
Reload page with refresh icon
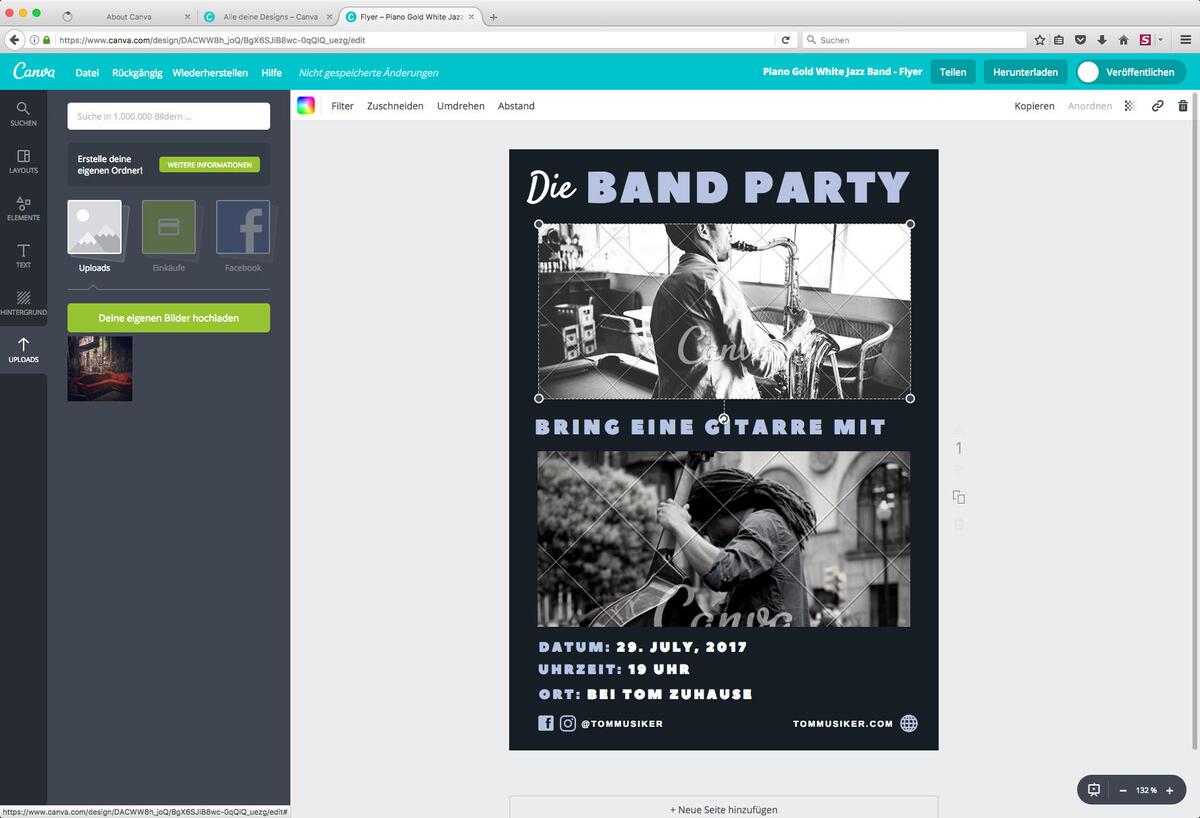[x=786, y=40]
